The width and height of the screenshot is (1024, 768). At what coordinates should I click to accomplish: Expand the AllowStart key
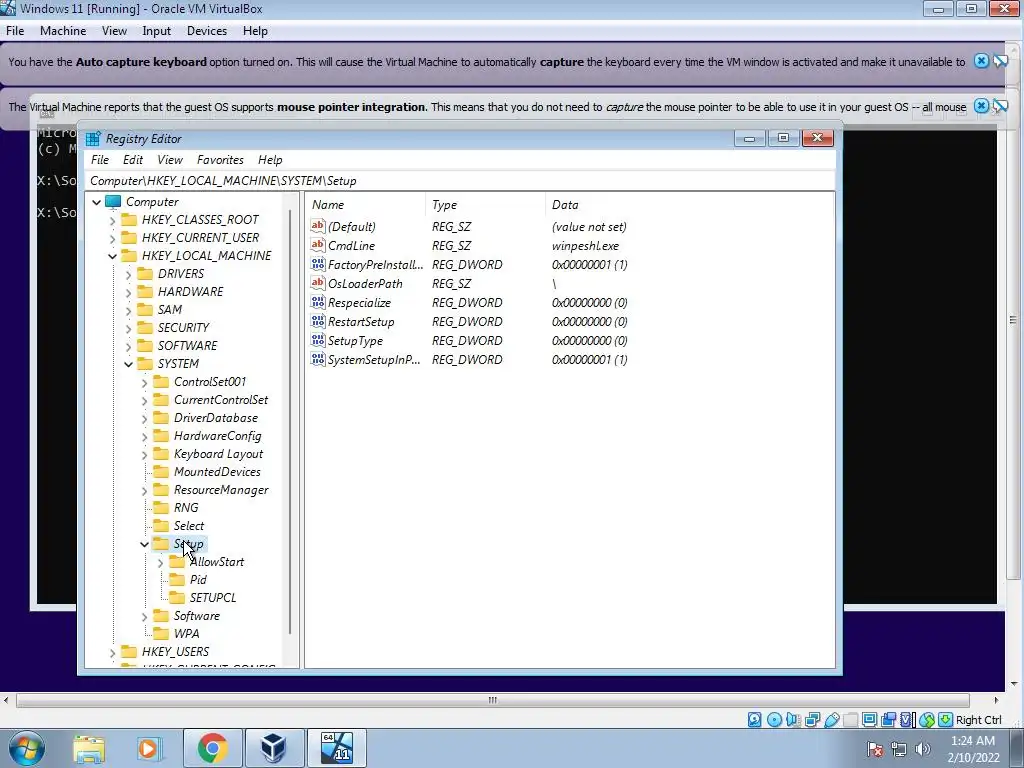161,562
